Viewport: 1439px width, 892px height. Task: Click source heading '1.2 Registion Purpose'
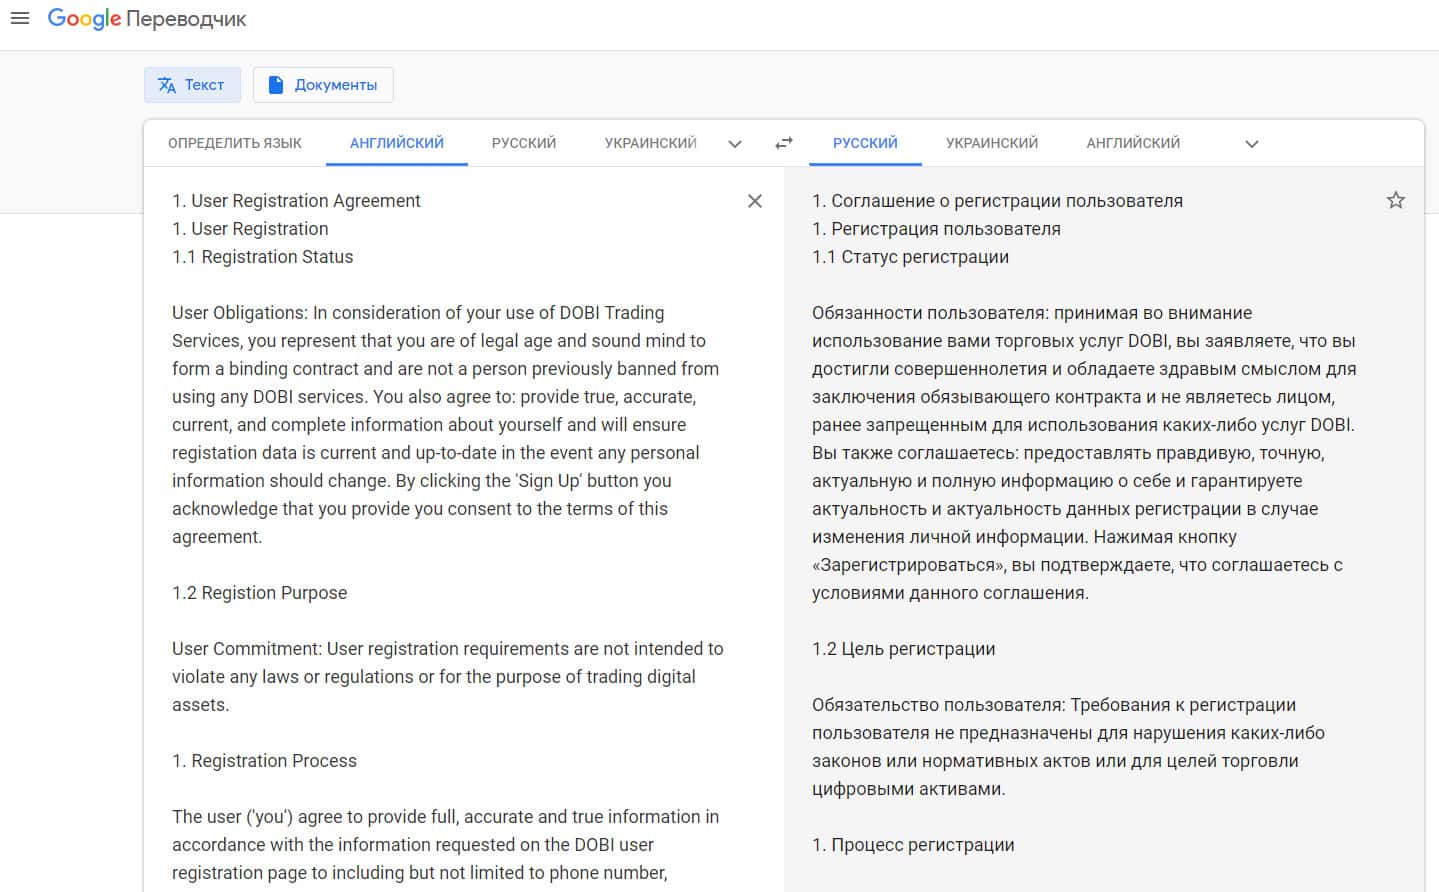[x=259, y=593]
